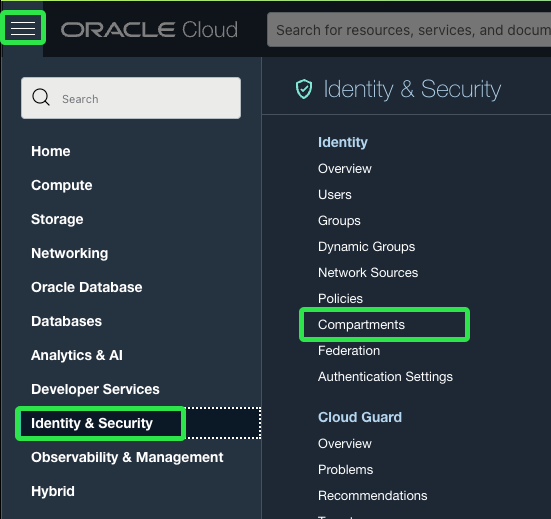The width and height of the screenshot is (551, 519).
Task: Click the Identity & Security shield icon
Action: tap(304, 89)
